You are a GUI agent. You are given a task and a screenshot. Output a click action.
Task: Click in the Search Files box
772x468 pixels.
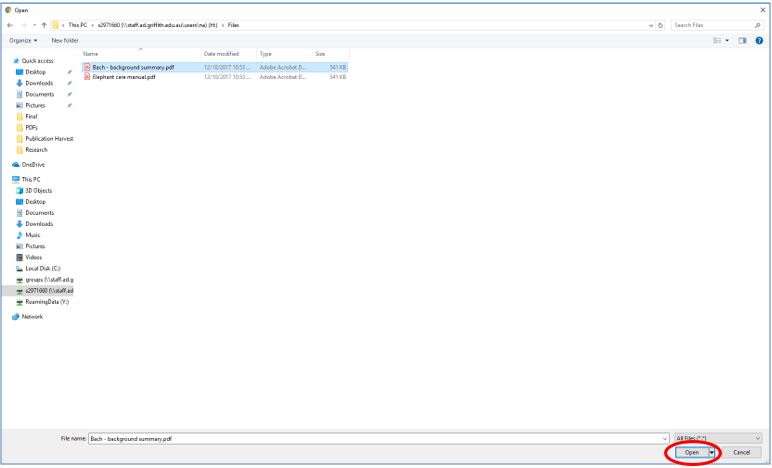pyautogui.click(x=712, y=24)
